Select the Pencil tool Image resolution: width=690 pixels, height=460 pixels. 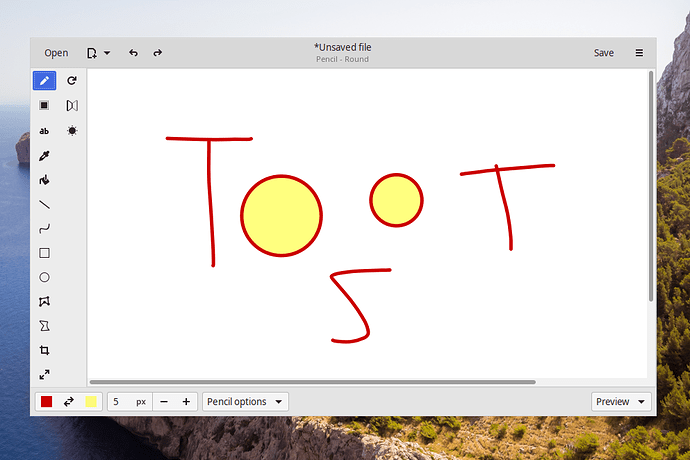click(x=44, y=81)
